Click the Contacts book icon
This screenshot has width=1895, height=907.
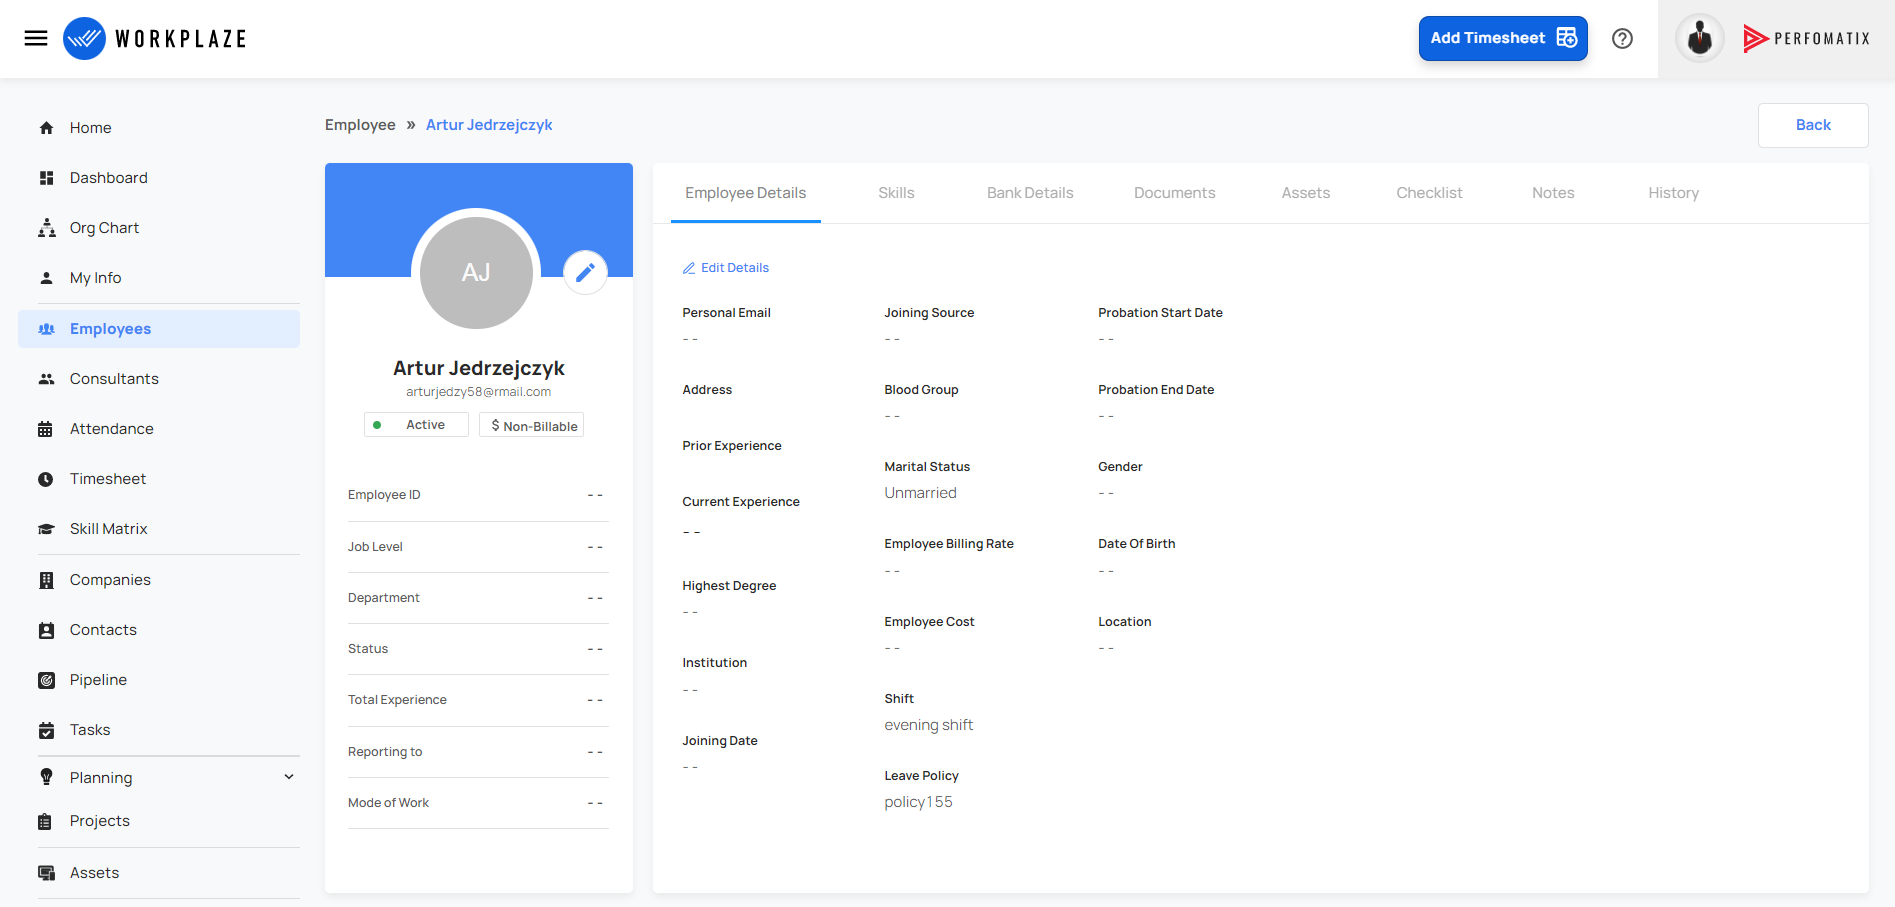tap(46, 630)
